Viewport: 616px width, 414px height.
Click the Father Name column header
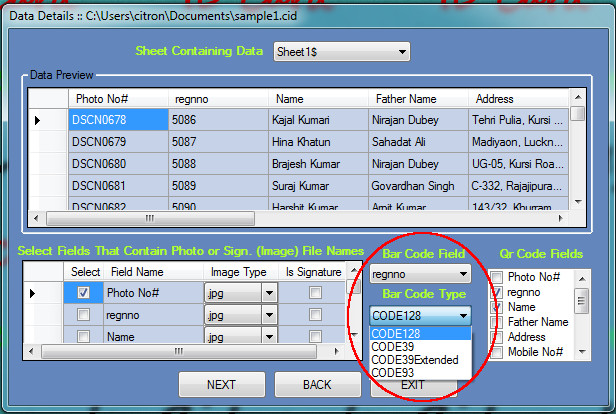tap(406, 99)
